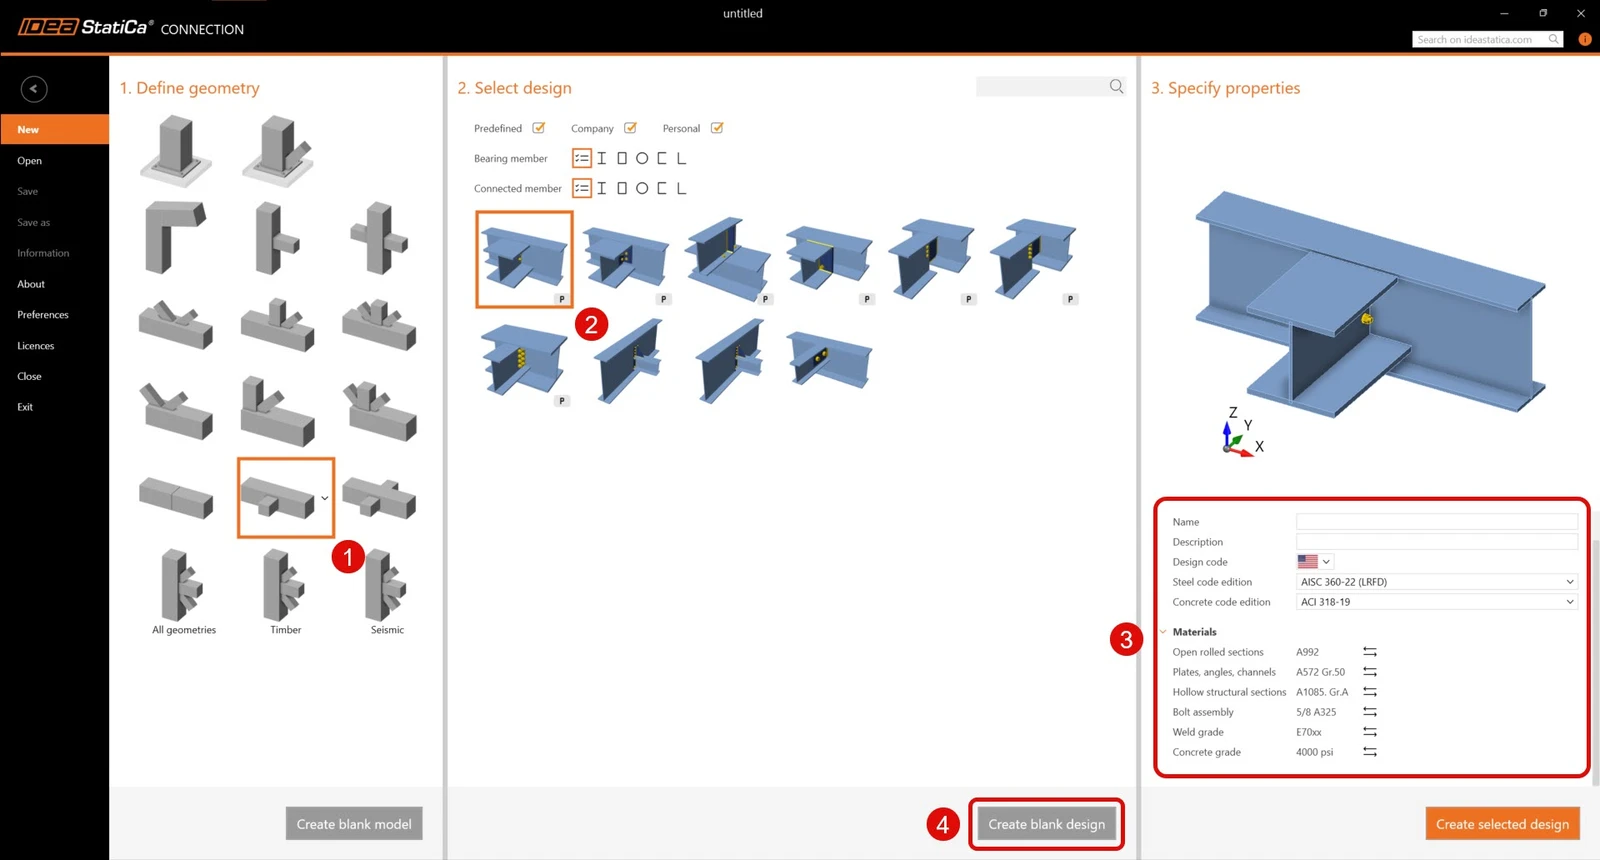Toggle all Connected member shapes list icon

(x=582, y=188)
